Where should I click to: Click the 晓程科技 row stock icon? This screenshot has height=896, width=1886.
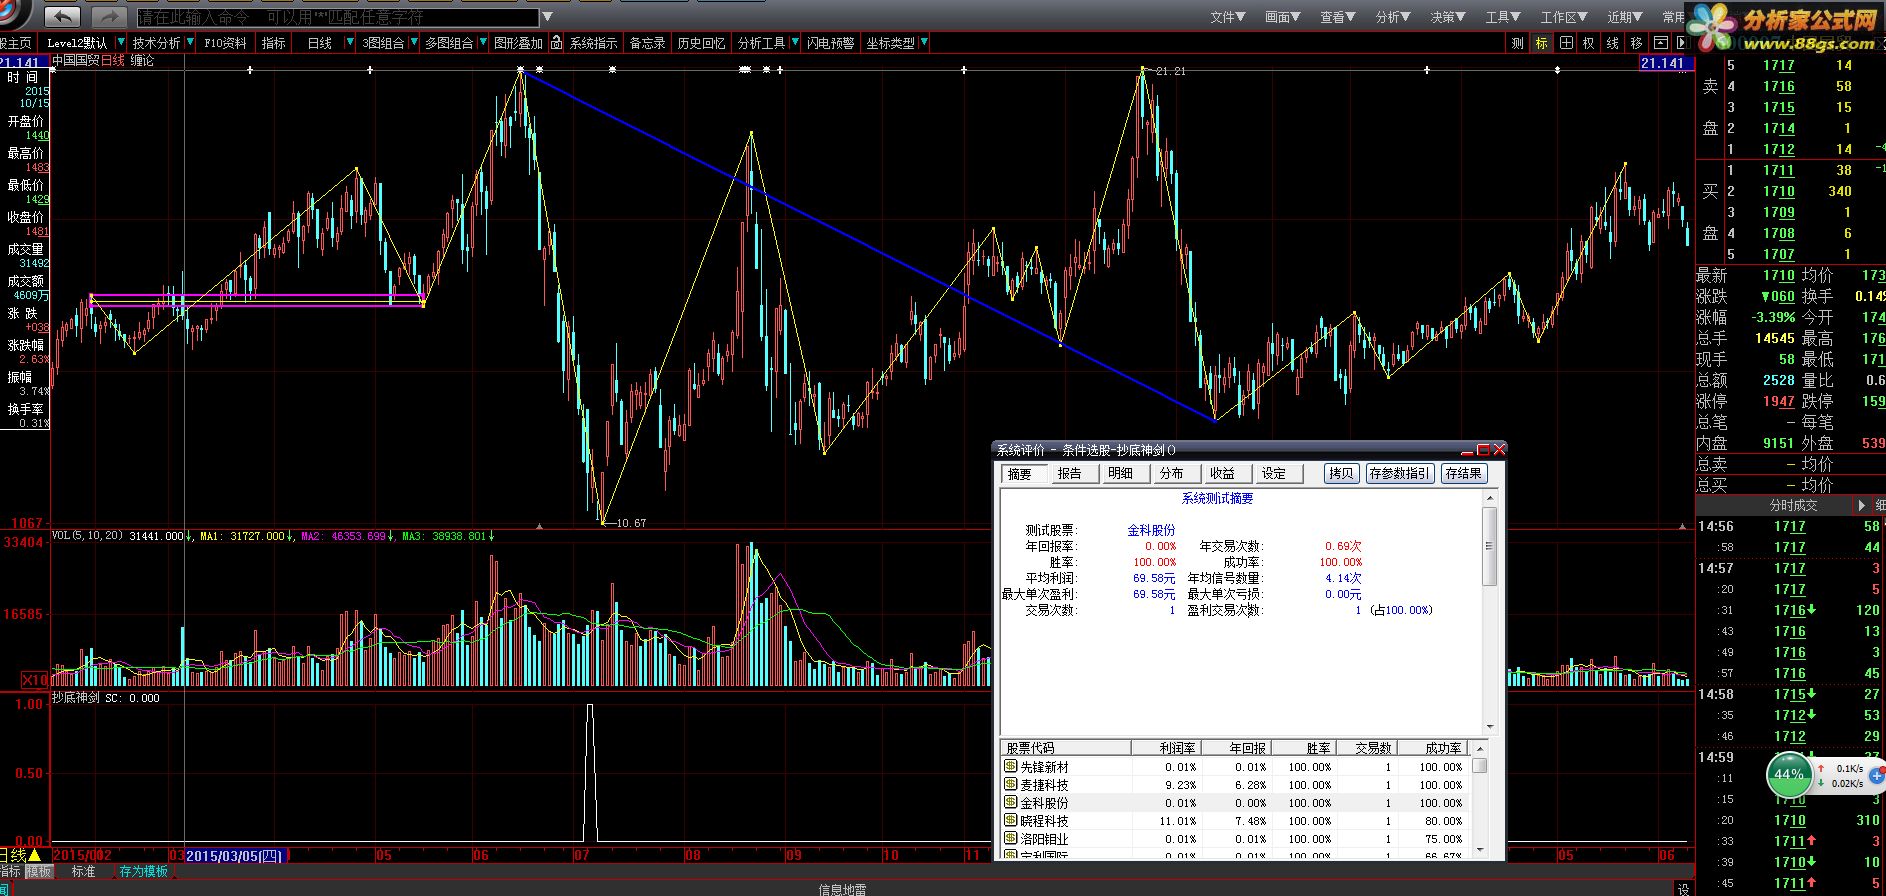point(1010,820)
